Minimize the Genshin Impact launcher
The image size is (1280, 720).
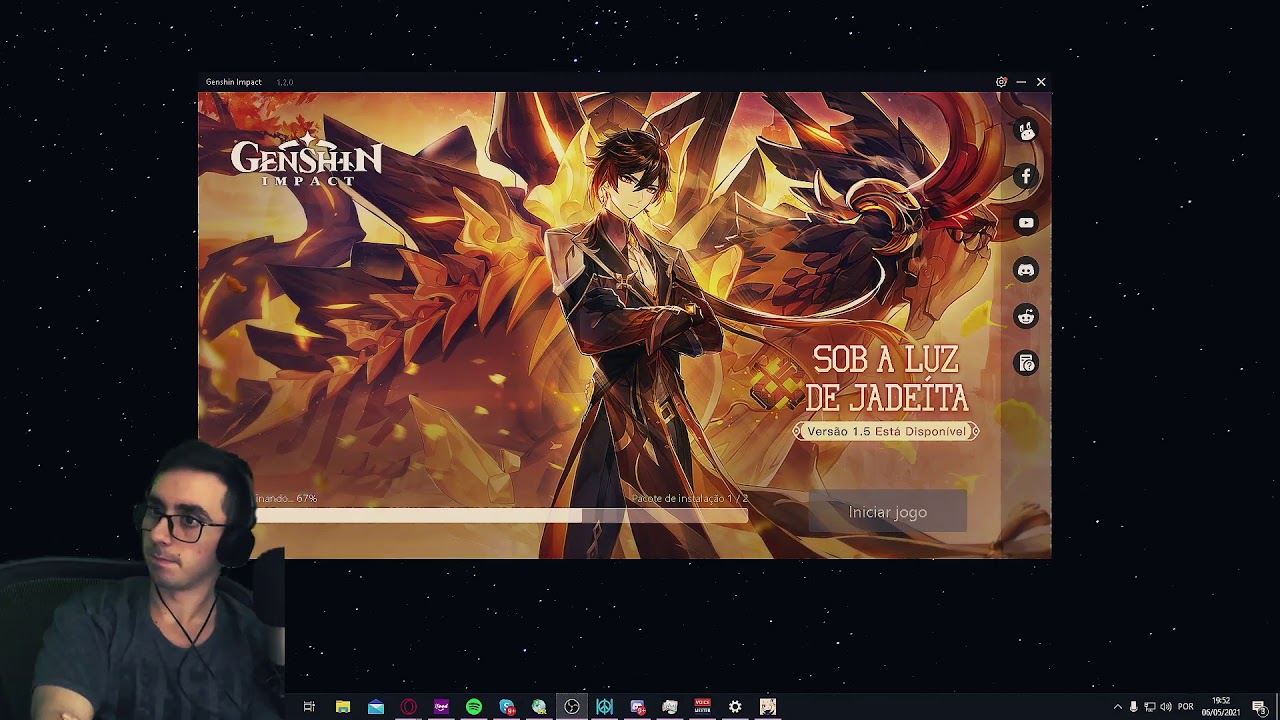[x=1021, y=82]
